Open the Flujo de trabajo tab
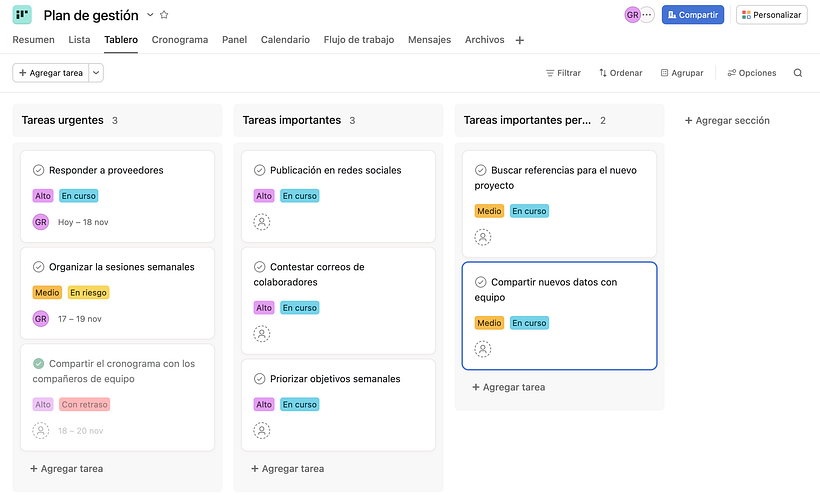 pos(359,40)
